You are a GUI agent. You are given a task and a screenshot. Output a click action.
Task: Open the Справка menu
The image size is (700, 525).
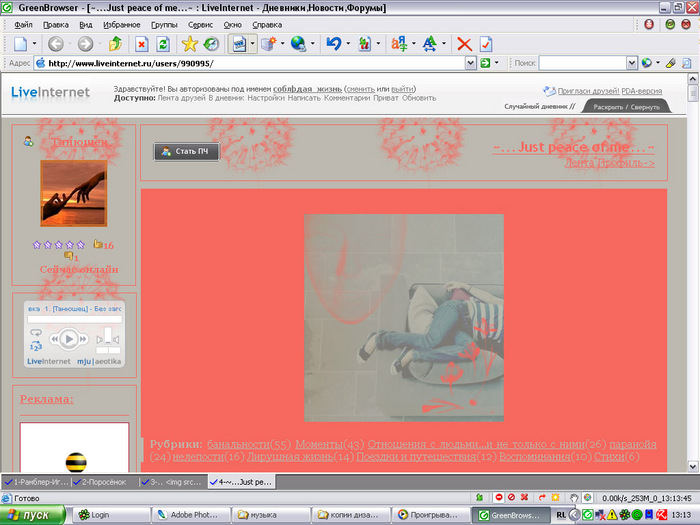[267, 25]
